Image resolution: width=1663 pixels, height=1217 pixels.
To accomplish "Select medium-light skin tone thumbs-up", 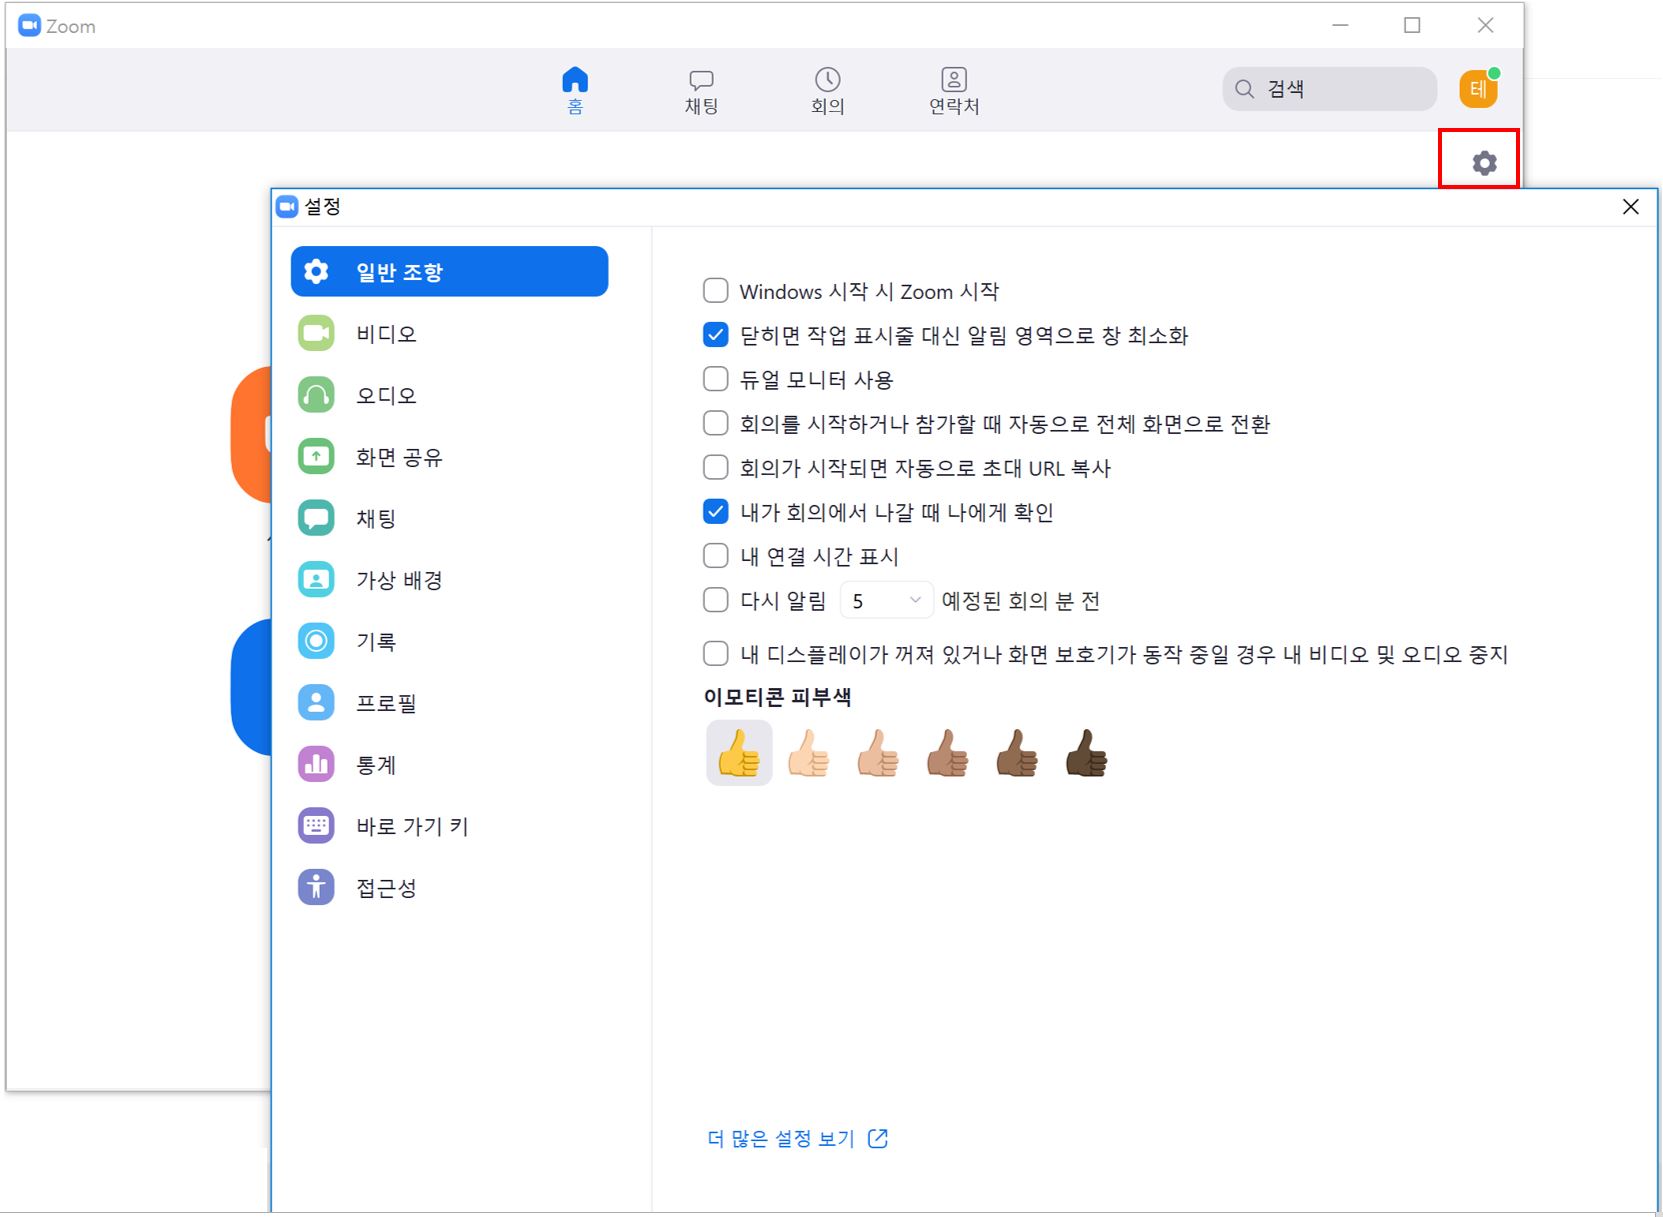I will click(878, 752).
